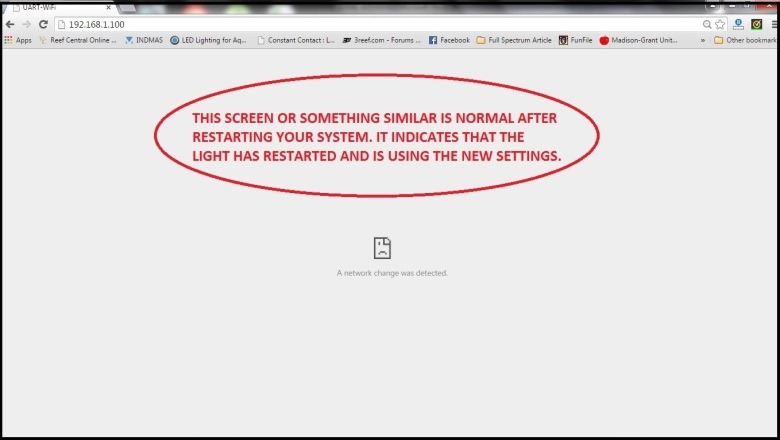Click the address bar showing 192.168.1.100
Screen dimensions: 780x440
tap(378, 24)
